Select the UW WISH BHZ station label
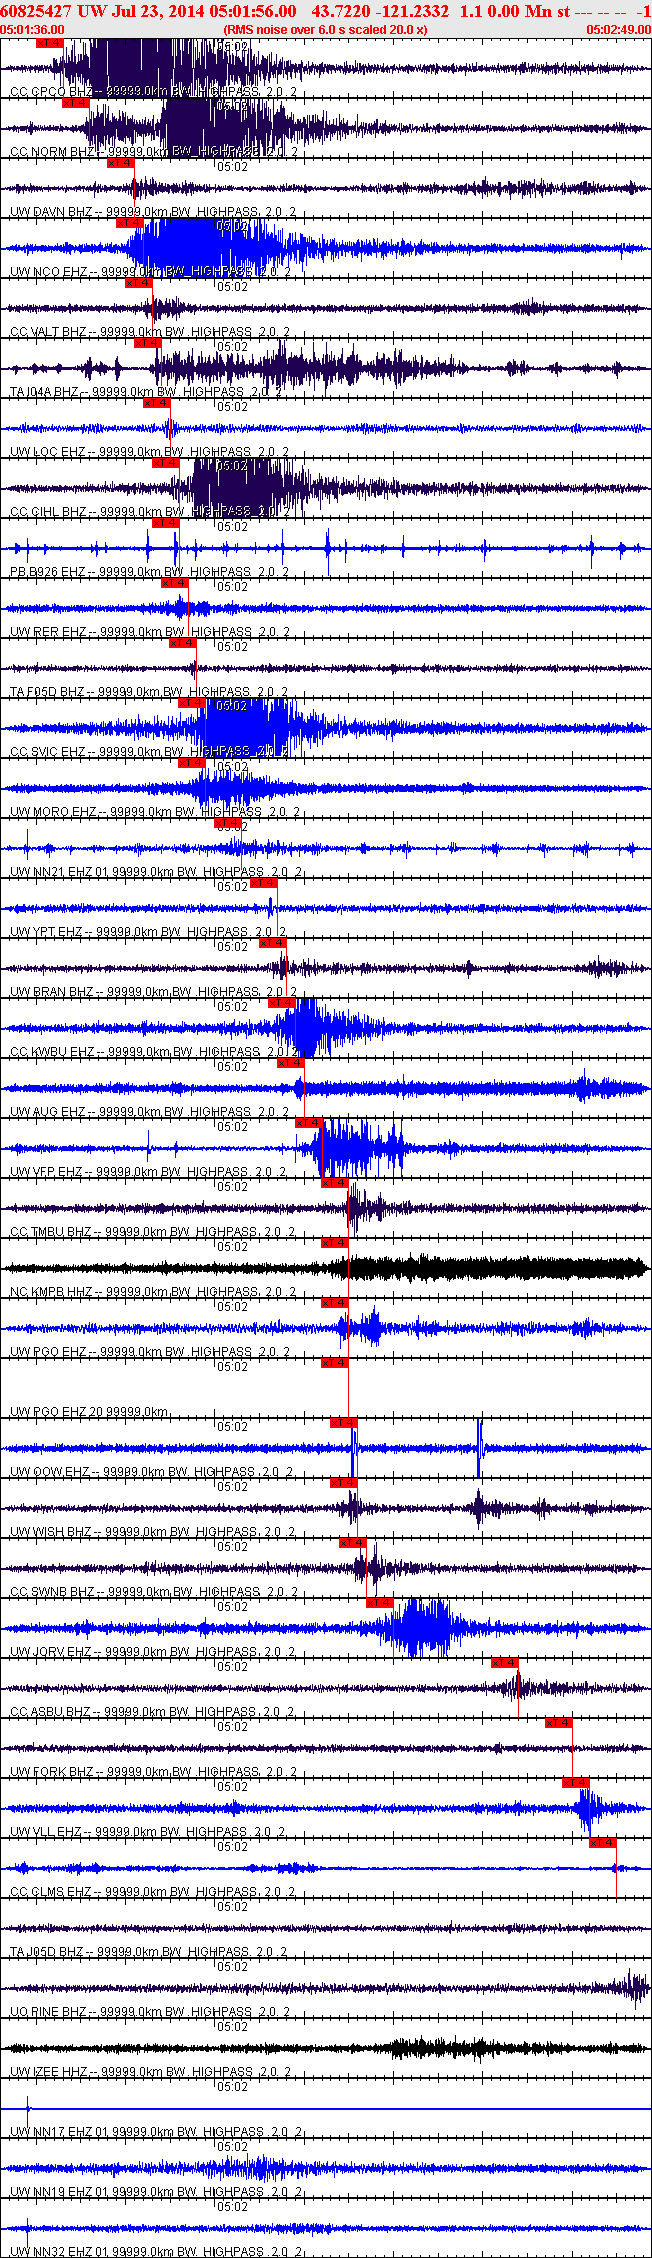Viewport: 652px width, 2258px height. pos(153,1532)
